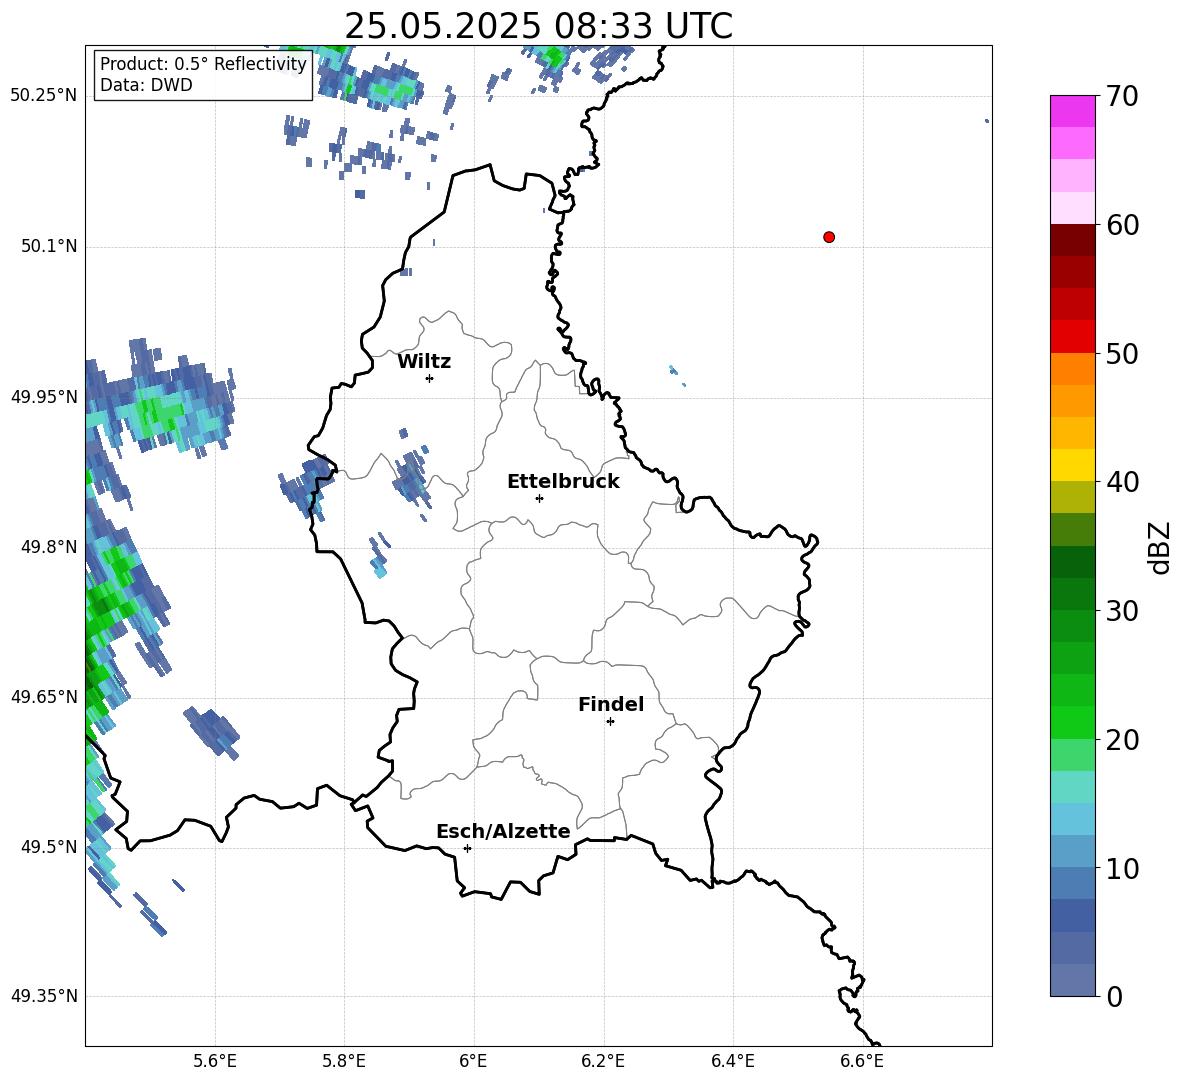Click the 0 value on the colorbar
This screenshot has height=1081, width=1184.
[x=1115, y=997]
